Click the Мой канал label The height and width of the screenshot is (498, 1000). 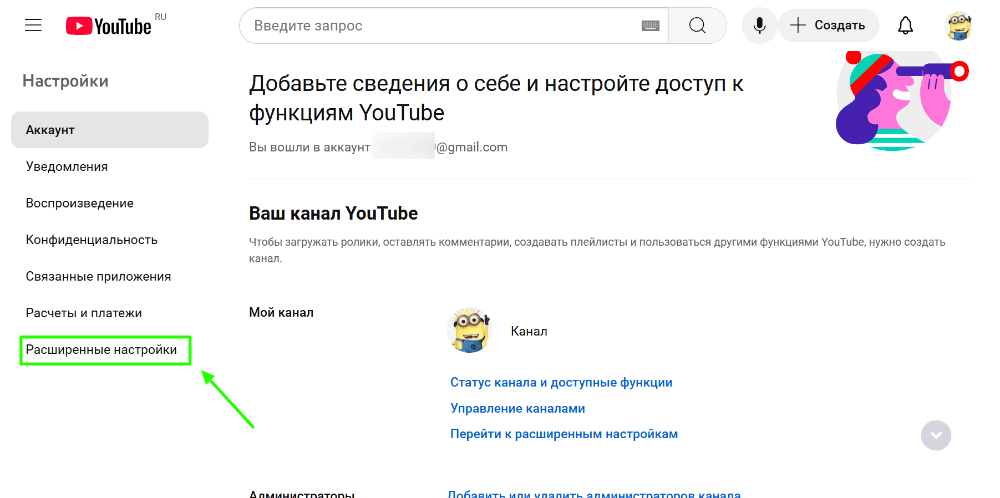pyautogui.click(x=281, y=313)
